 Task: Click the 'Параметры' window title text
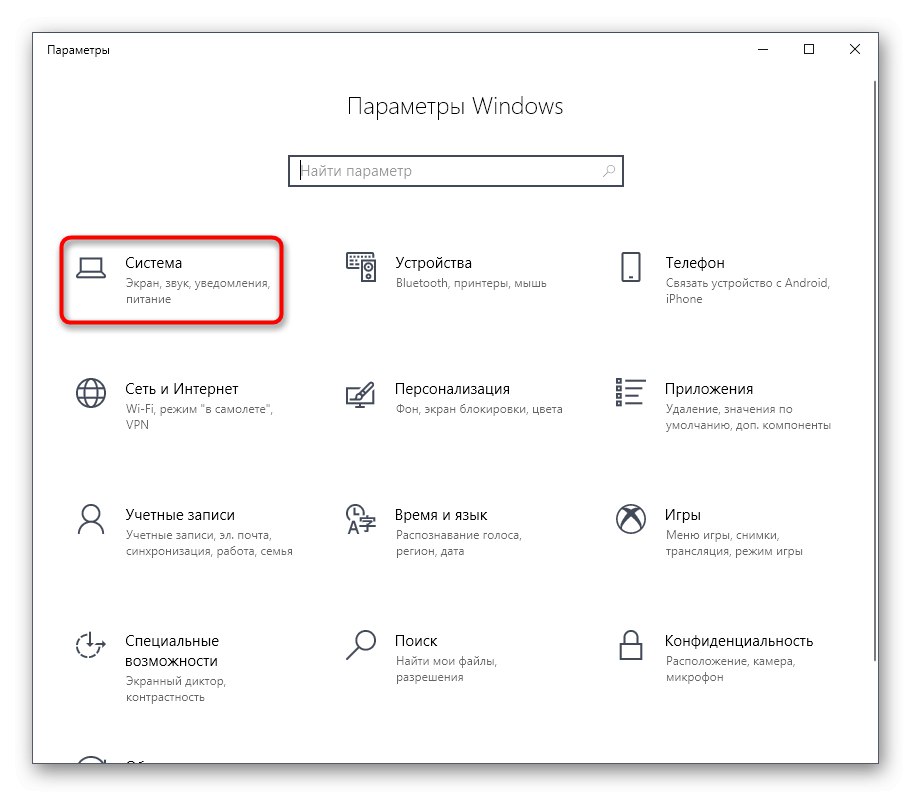[78, 50]
